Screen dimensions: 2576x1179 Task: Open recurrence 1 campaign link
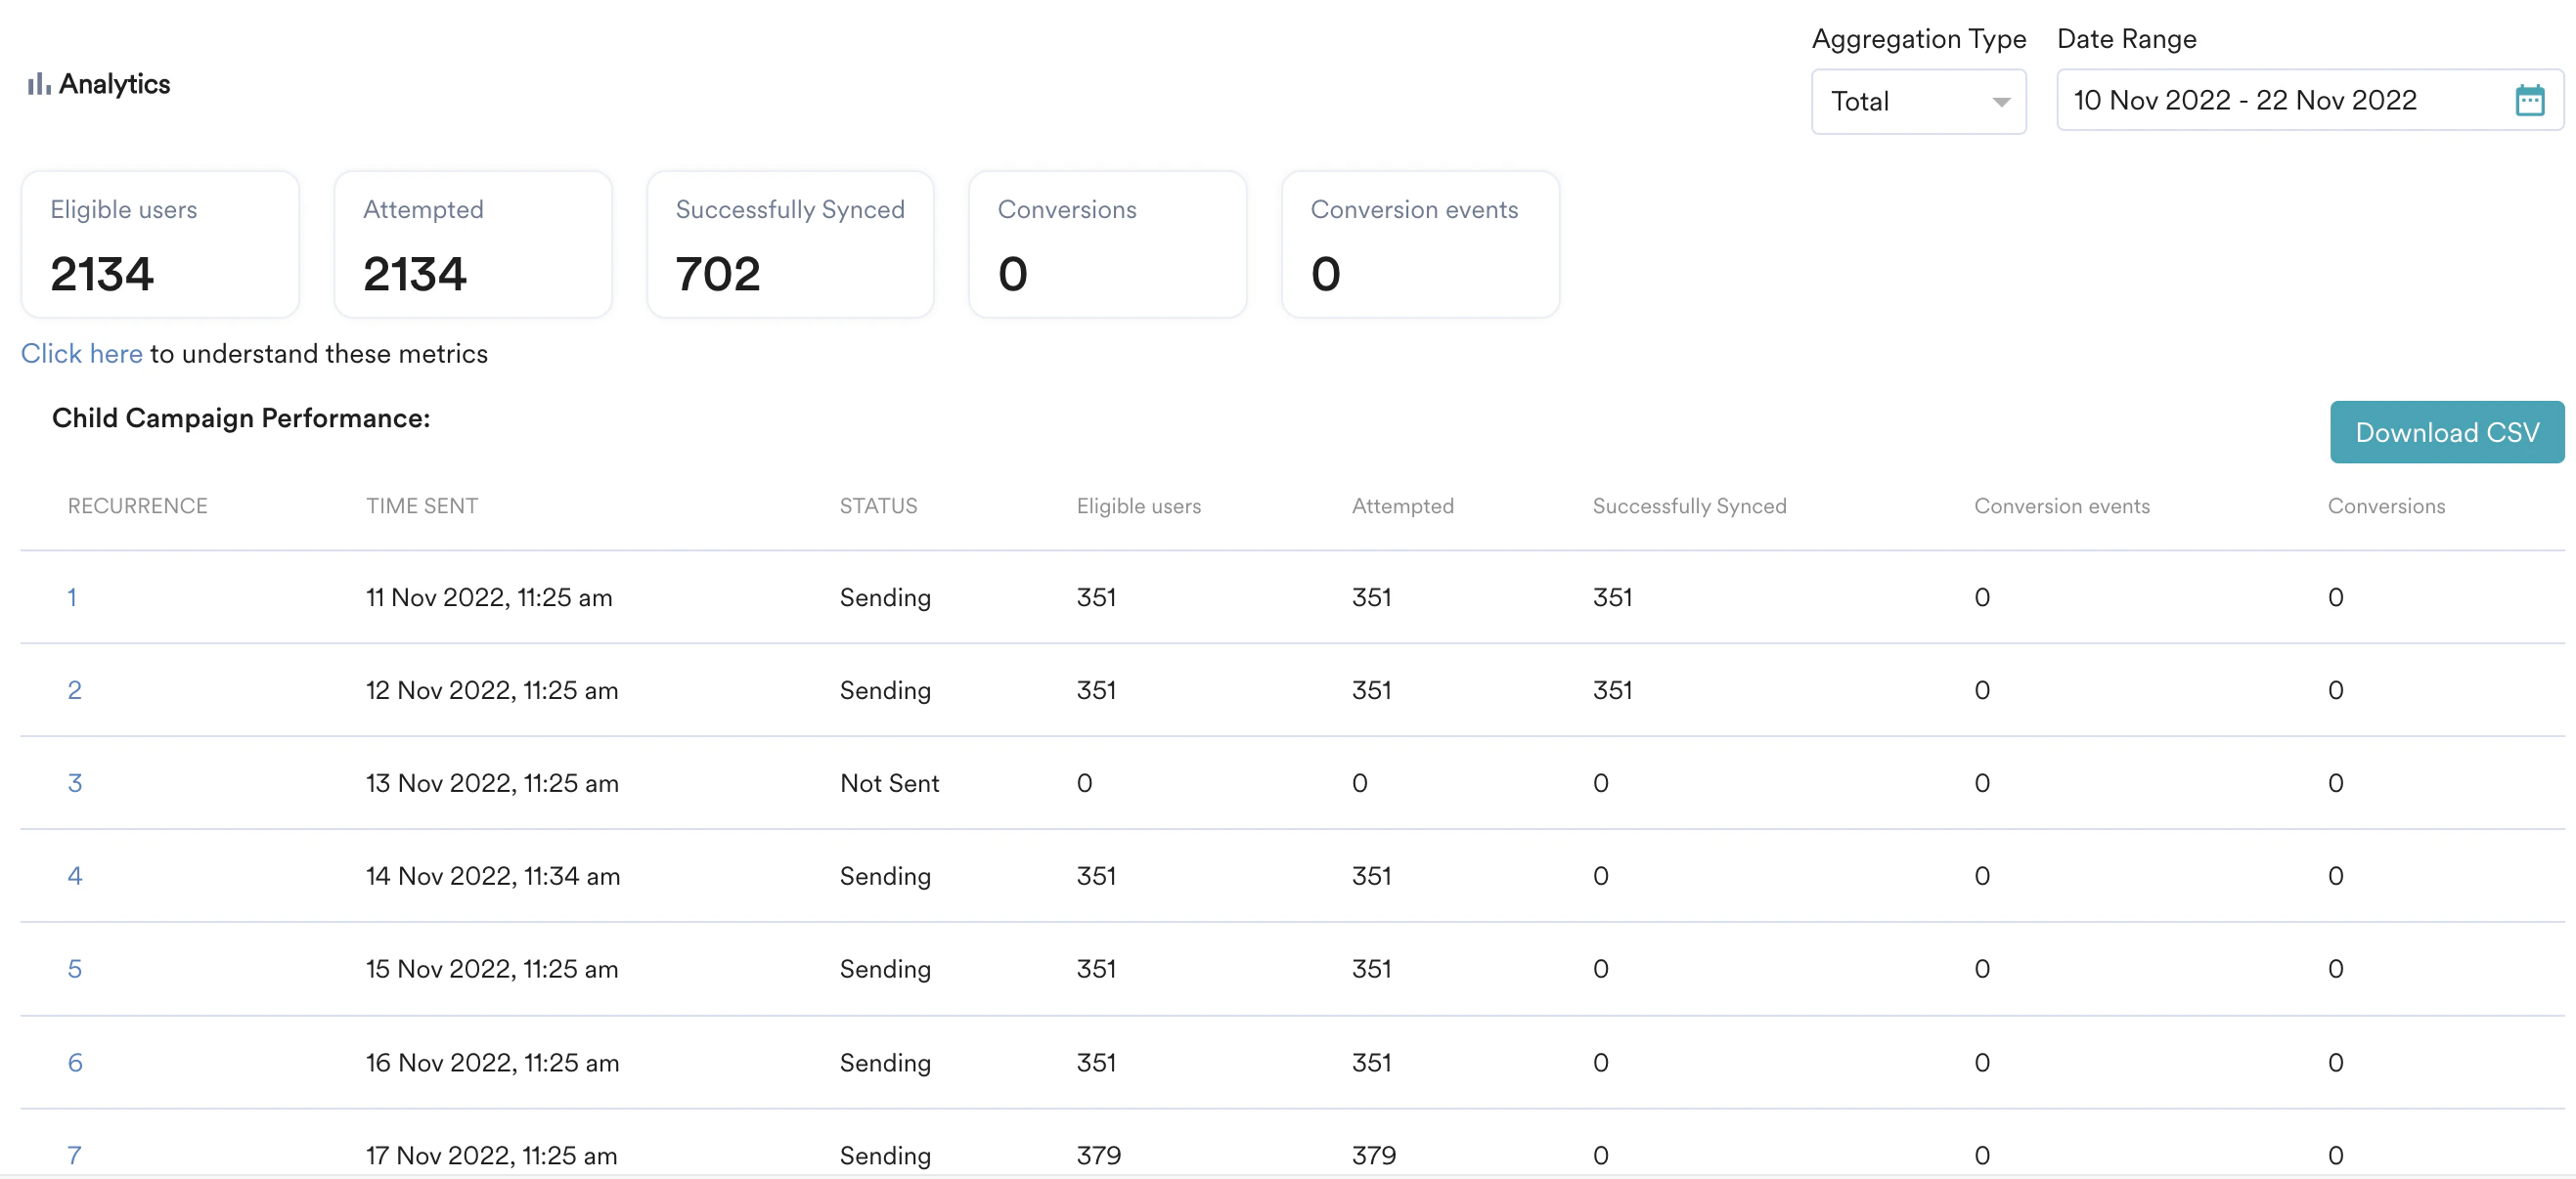[x=72, y=597]
